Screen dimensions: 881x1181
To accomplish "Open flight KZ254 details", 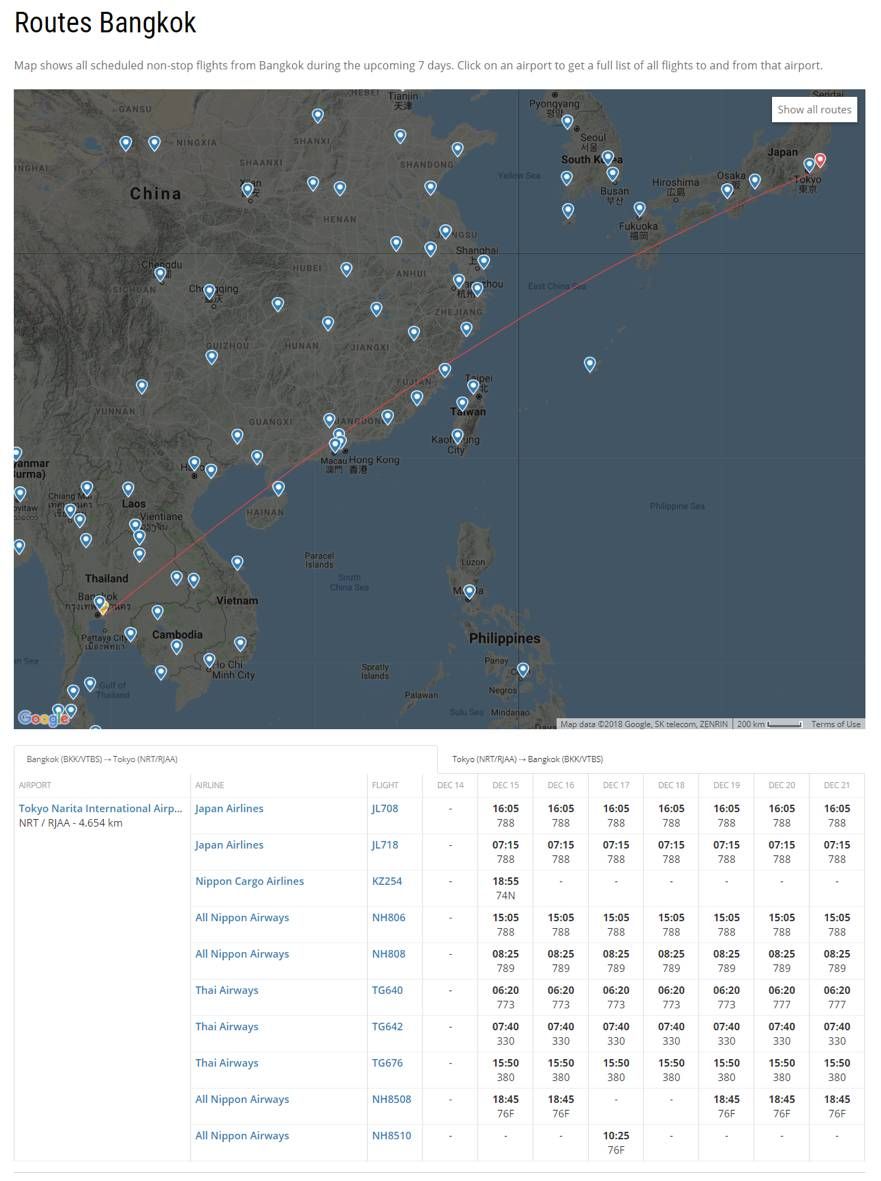I will point(387,880).
